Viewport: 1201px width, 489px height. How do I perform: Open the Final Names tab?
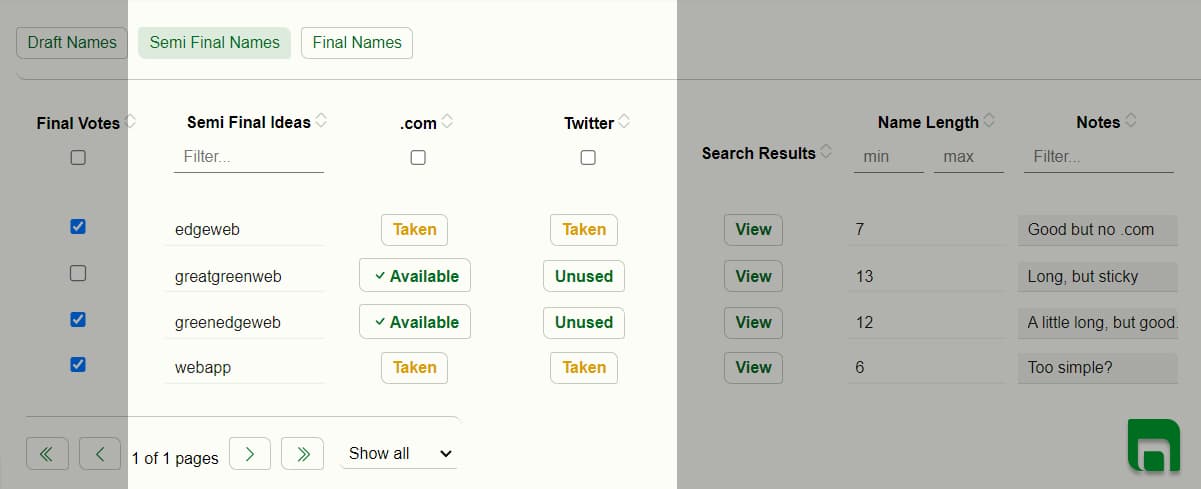[x=357, y=43]
